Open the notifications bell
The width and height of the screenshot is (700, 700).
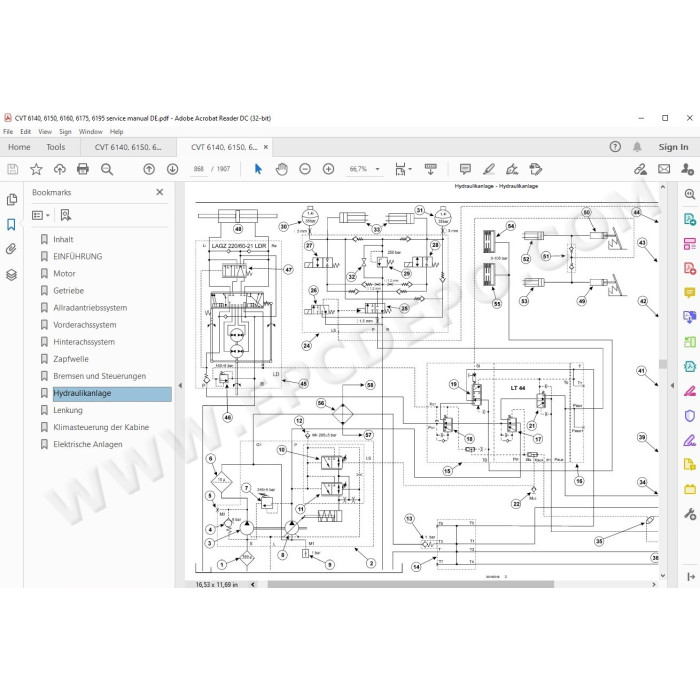pos(637,147)
